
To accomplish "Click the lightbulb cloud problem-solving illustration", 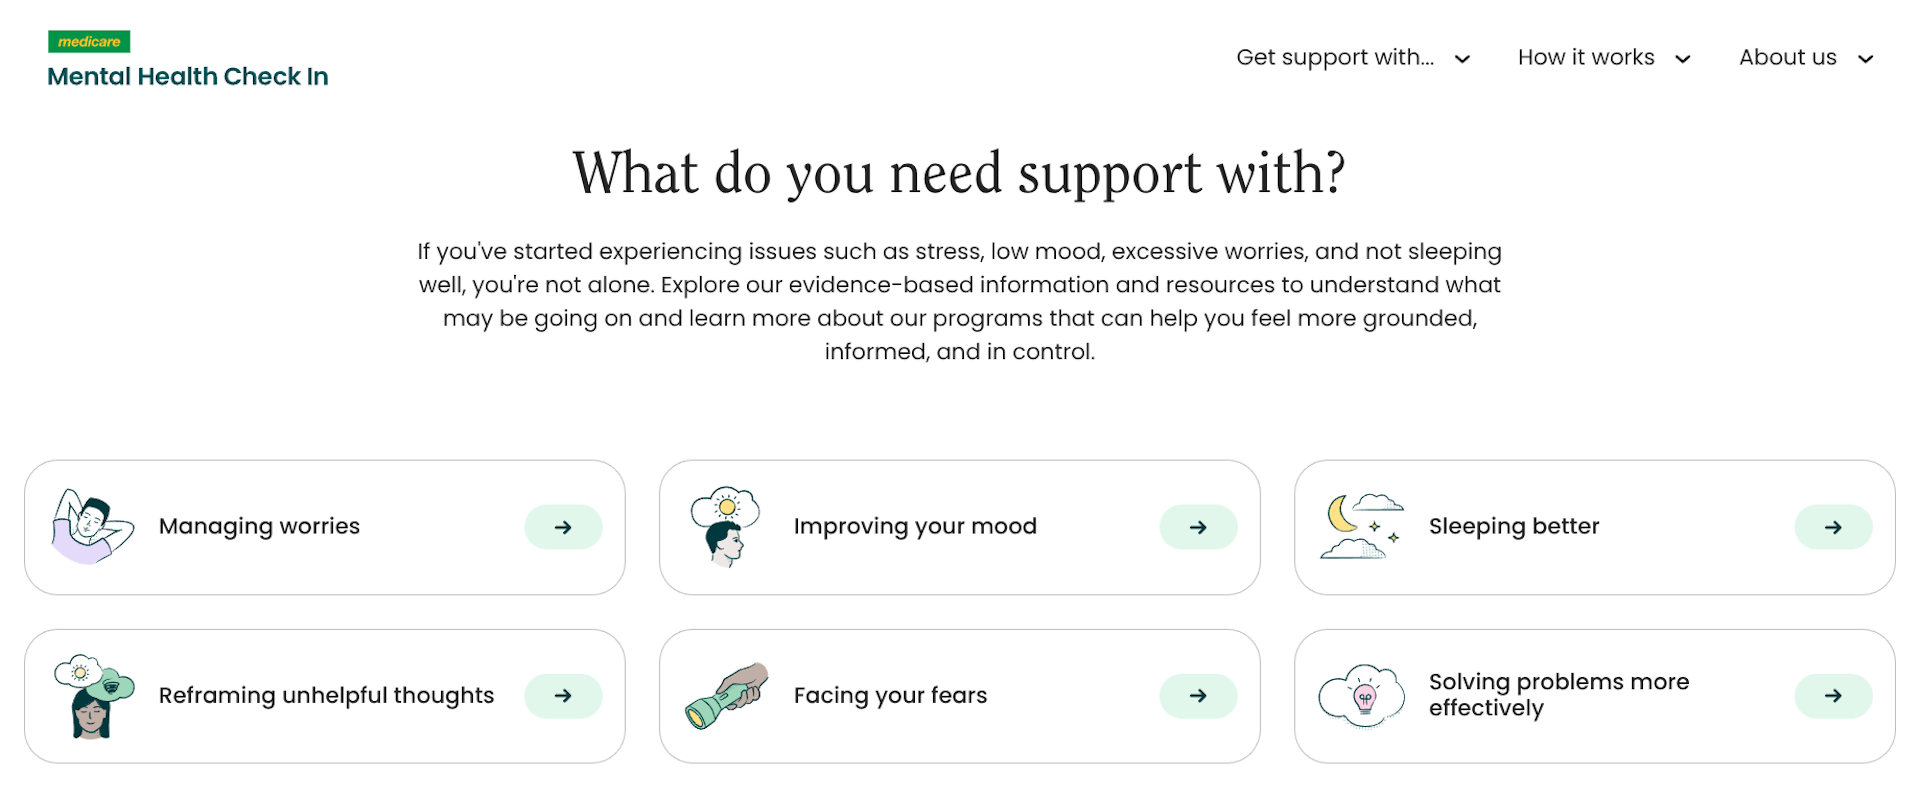I will 1361,696.
